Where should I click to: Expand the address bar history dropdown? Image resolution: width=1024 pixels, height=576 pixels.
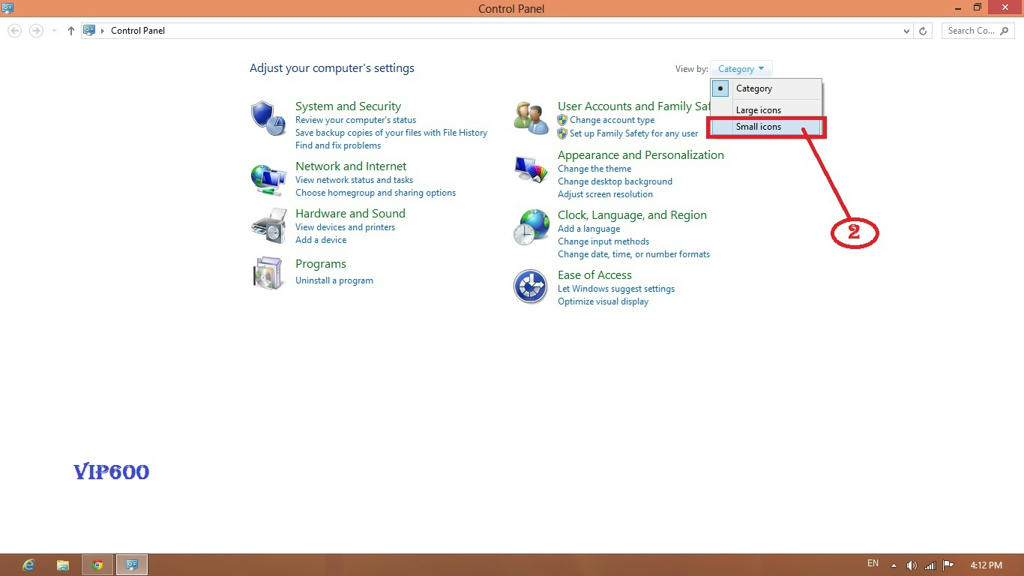pos(906,31)
